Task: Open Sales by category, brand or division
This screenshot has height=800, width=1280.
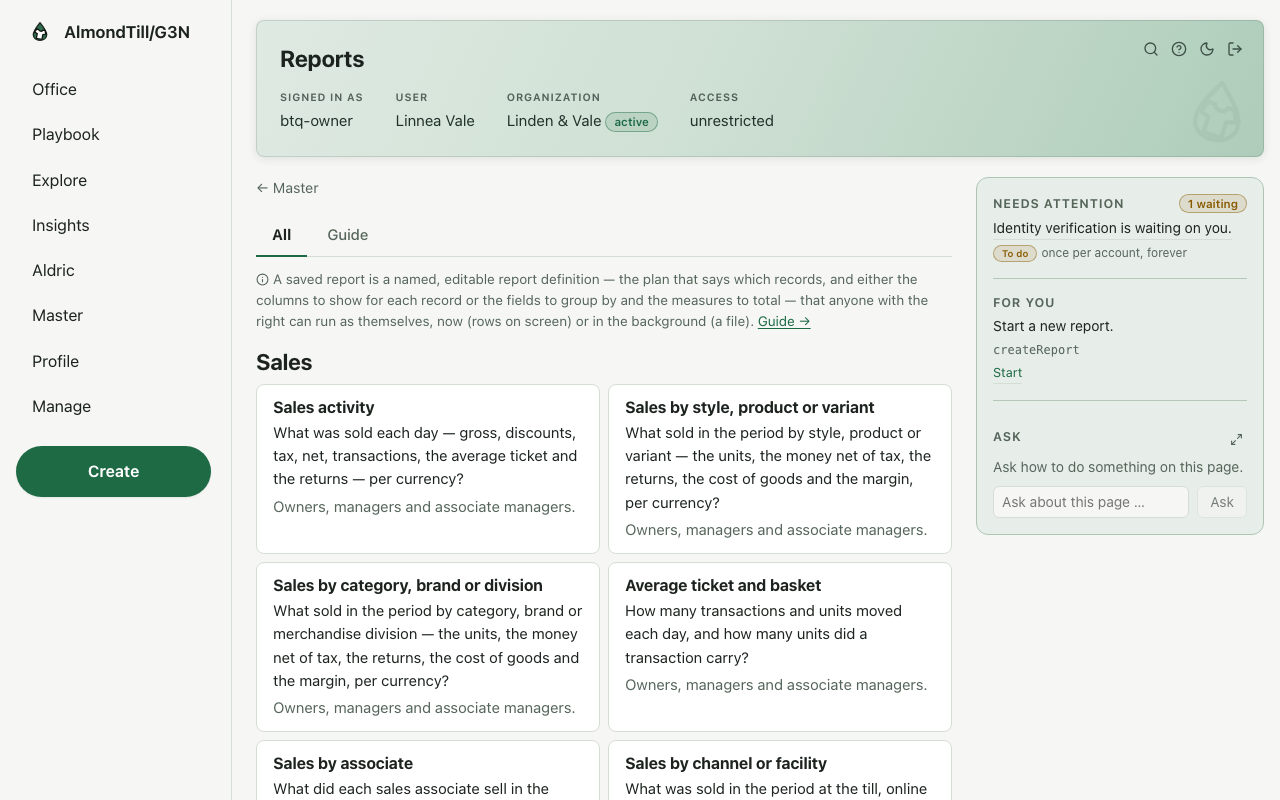Action: coord(428,646)
